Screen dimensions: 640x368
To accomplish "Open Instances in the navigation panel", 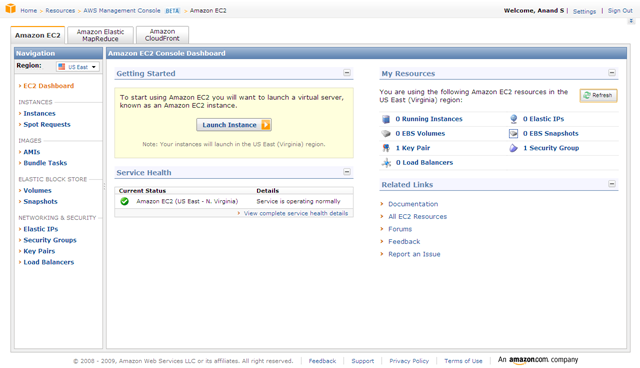I will click(39, 113).
